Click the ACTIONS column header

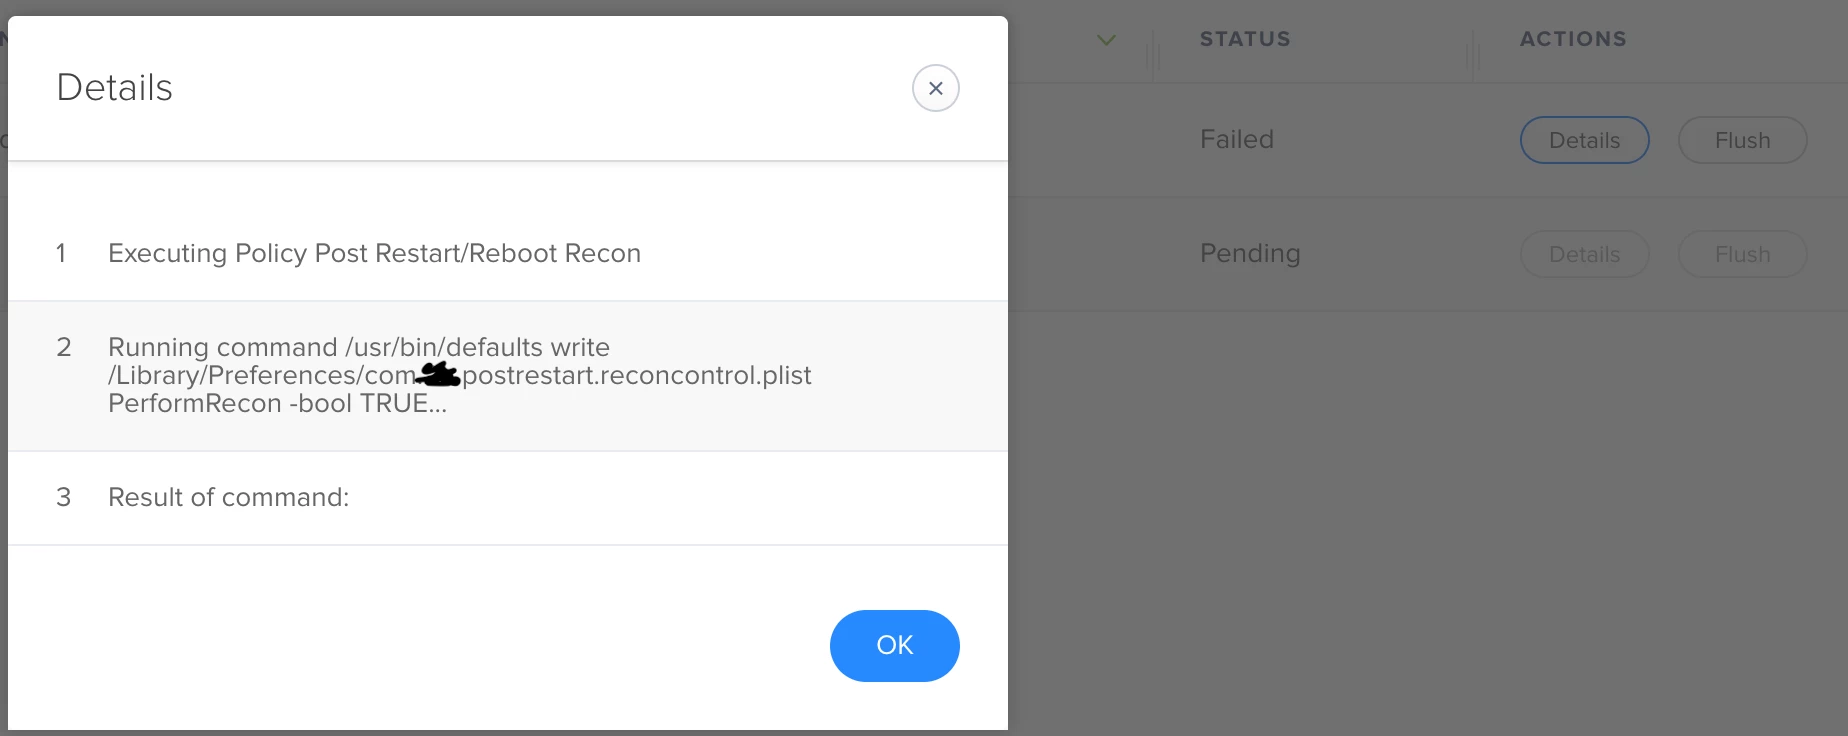pyautogui.click(x=1573, y=39)
